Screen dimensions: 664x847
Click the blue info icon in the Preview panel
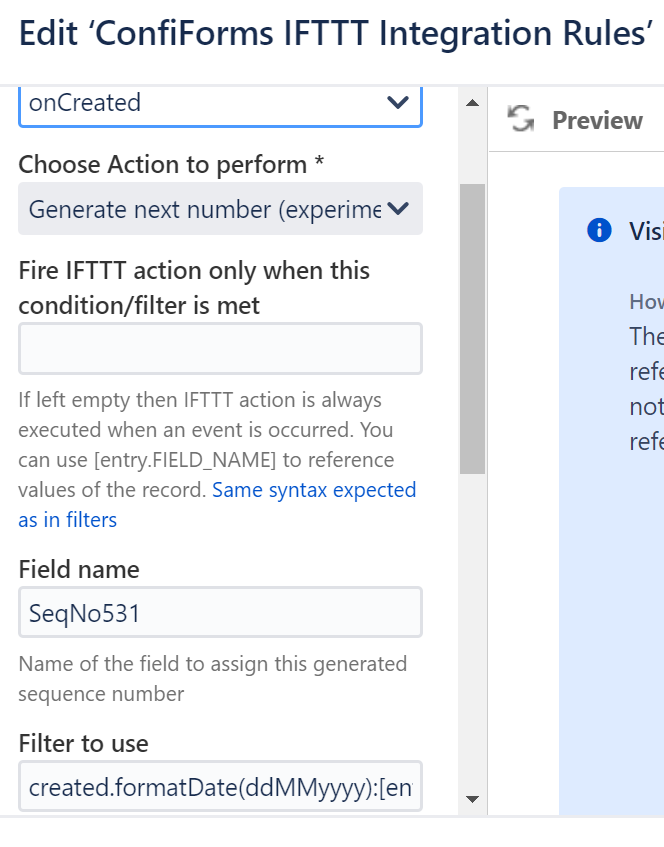[x=598, y=230]
